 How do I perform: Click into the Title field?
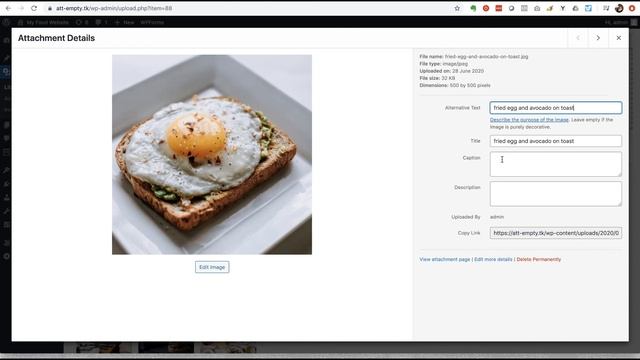pyautogui.click(x=556, y=141)
